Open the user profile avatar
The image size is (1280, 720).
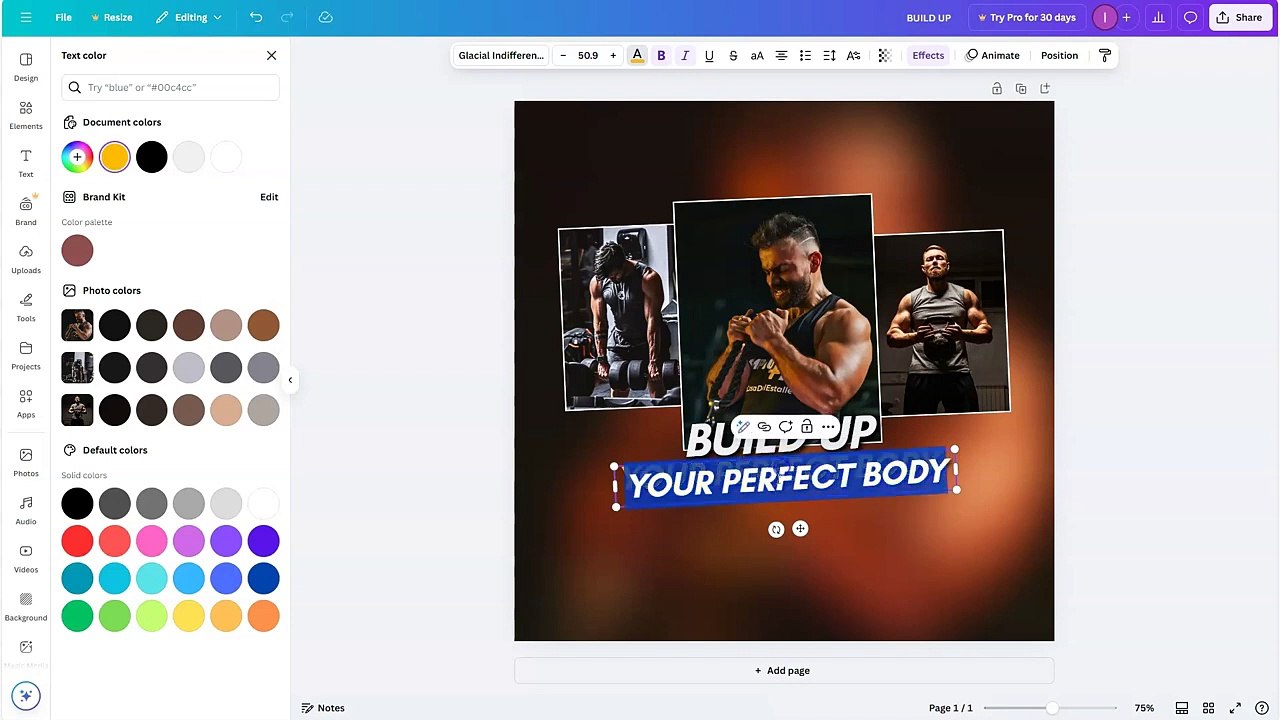coord(1104,17)
